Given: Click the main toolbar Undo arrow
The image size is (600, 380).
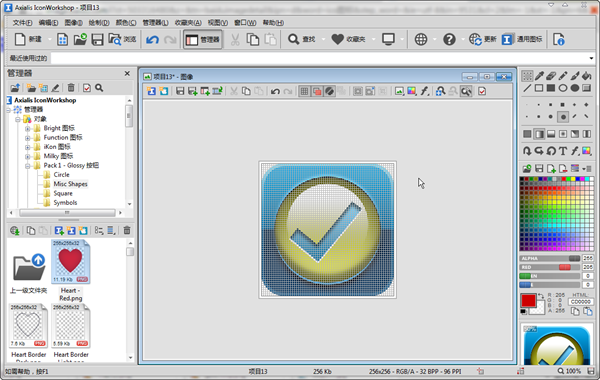Looking at the screenshot, I should pyautogui.click(x=152, y=39).
